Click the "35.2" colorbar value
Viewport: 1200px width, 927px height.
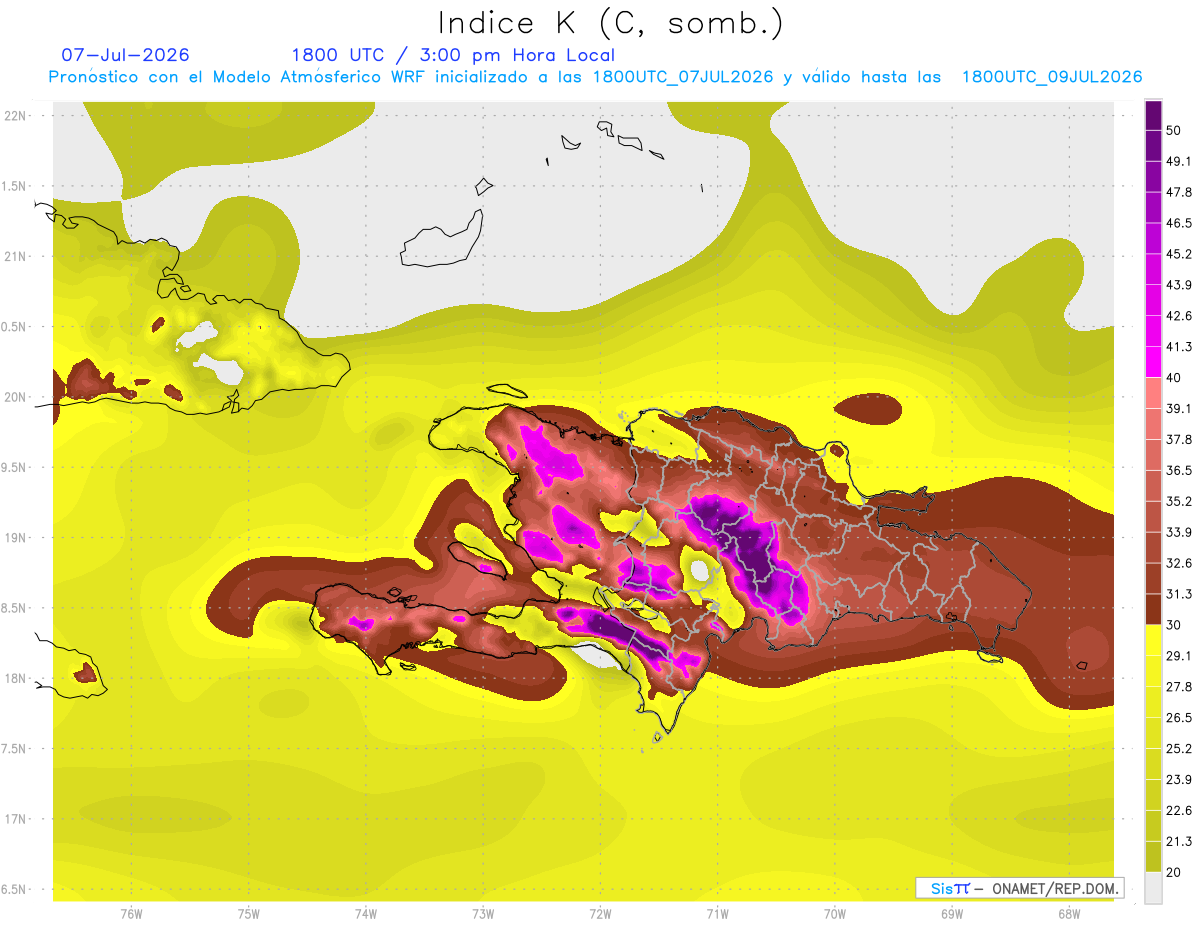pos(1179,501)
